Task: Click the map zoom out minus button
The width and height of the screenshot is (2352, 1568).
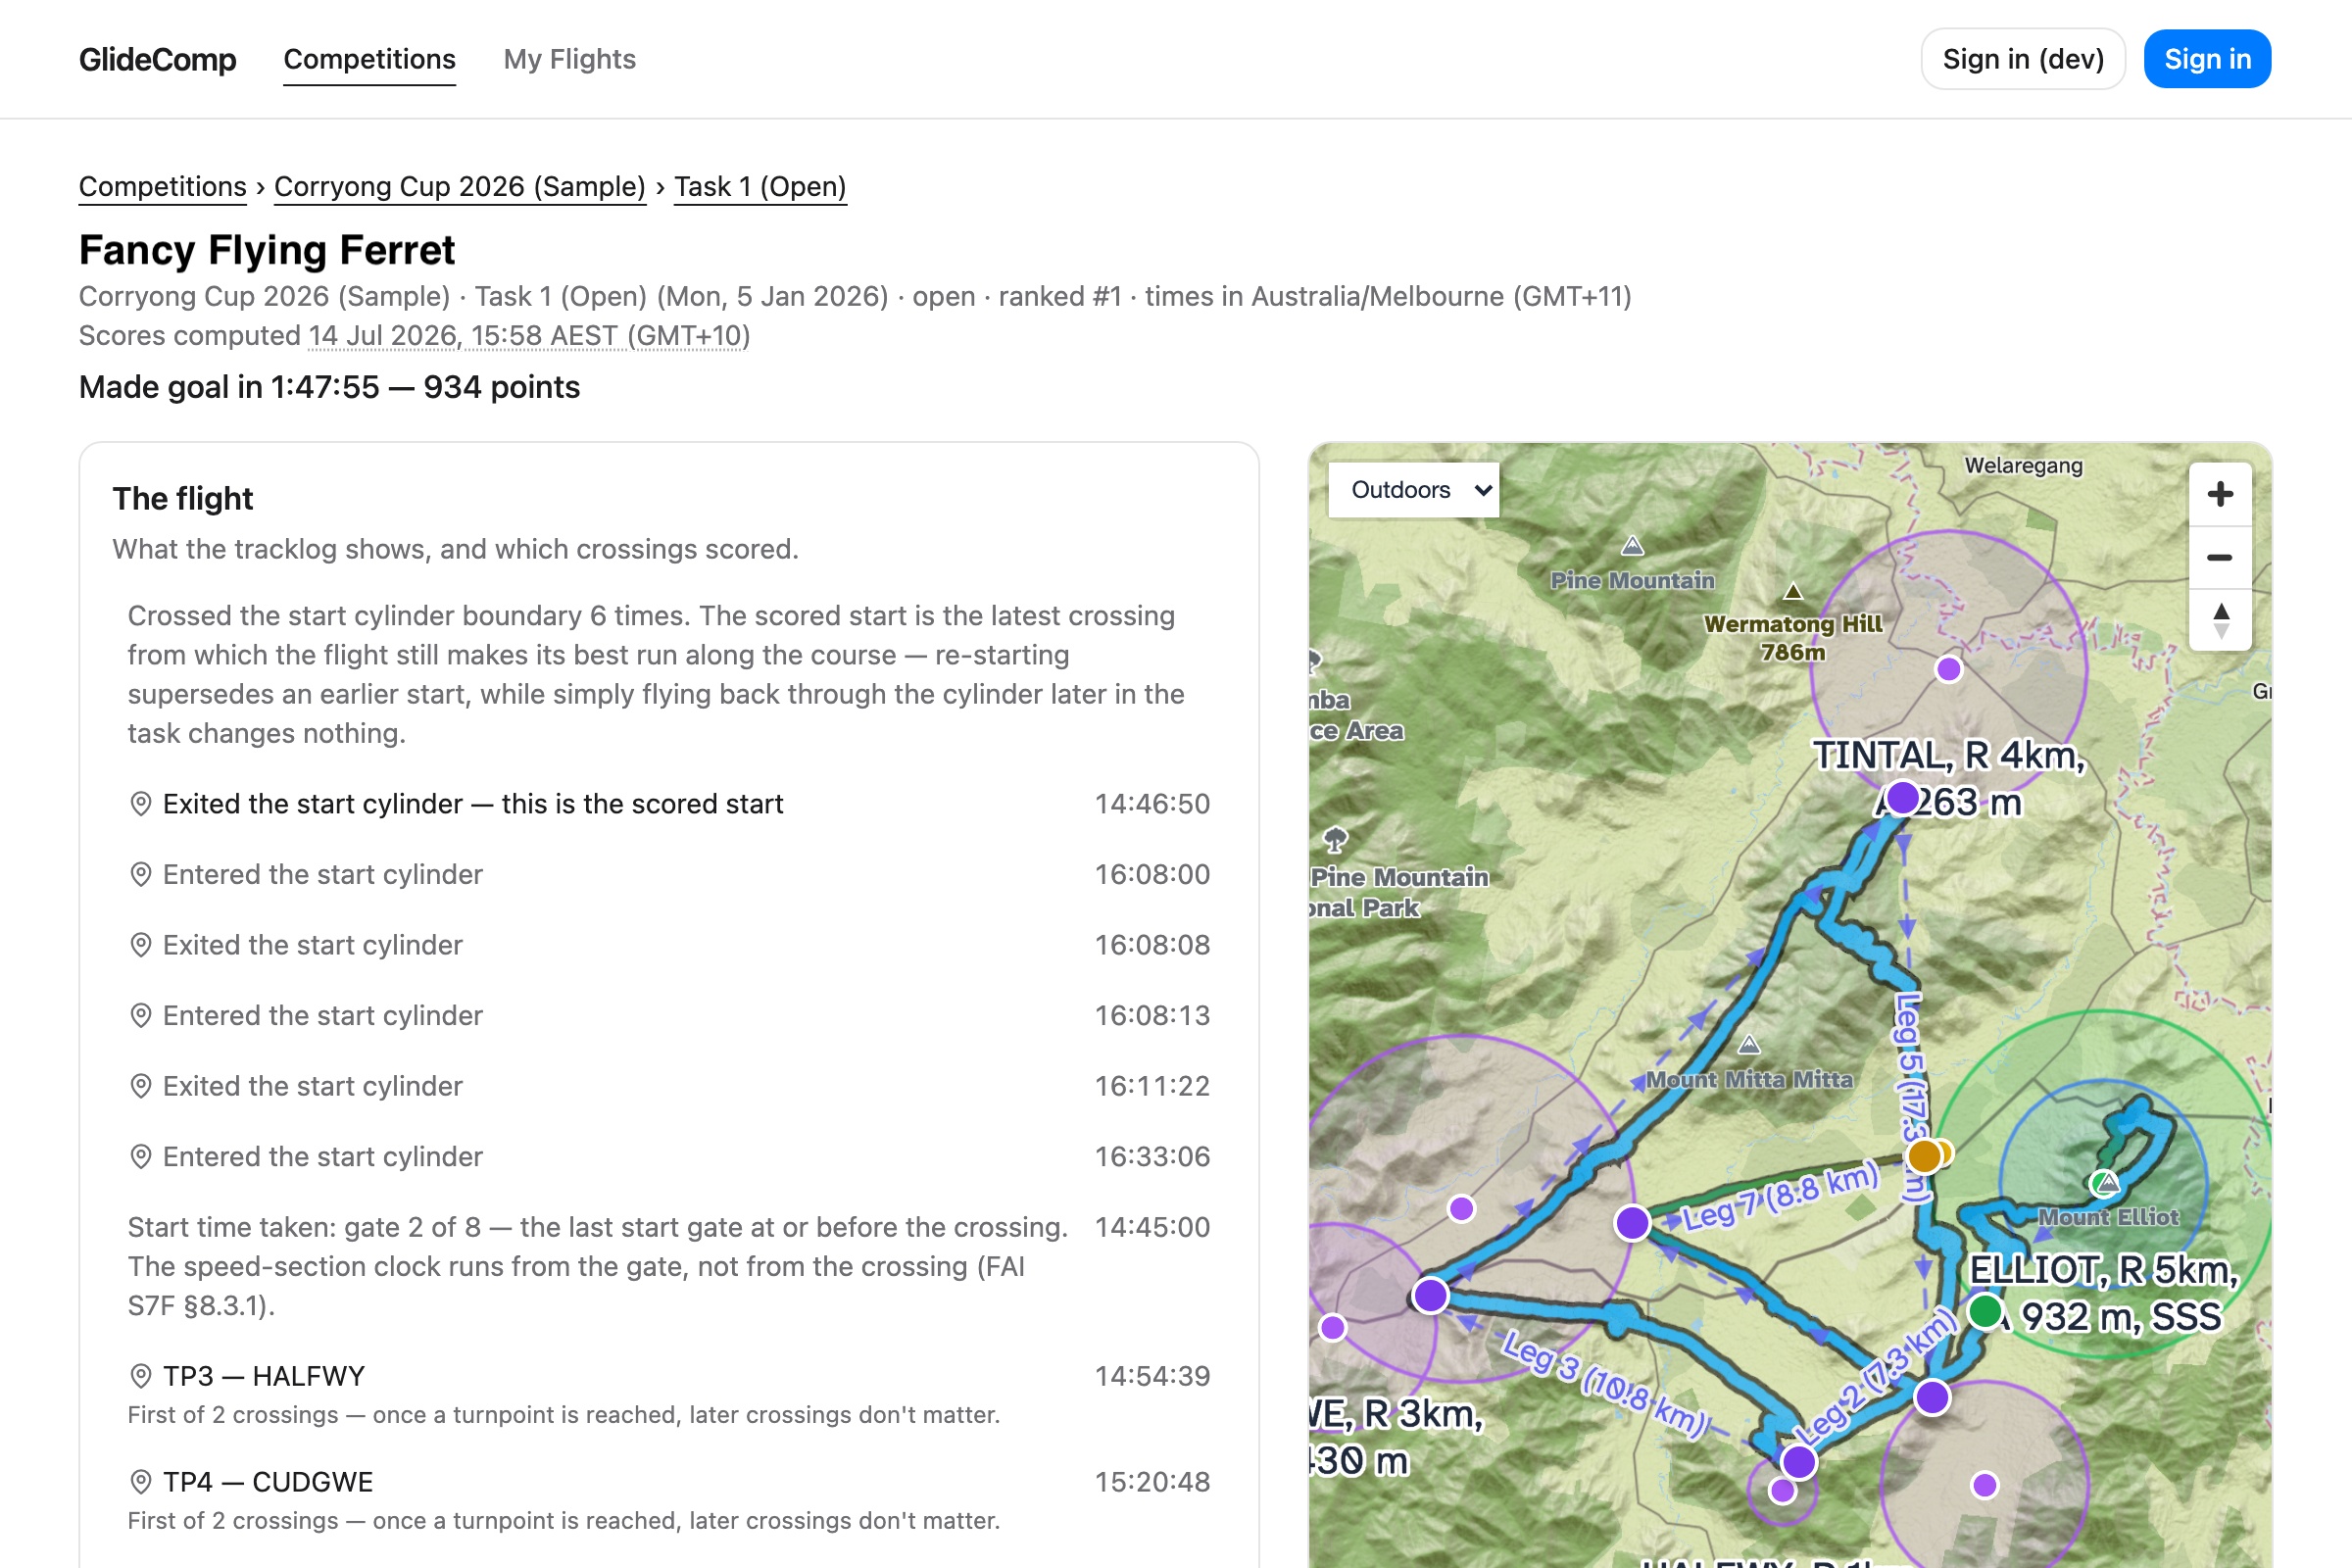Action: coord(2220,557)
